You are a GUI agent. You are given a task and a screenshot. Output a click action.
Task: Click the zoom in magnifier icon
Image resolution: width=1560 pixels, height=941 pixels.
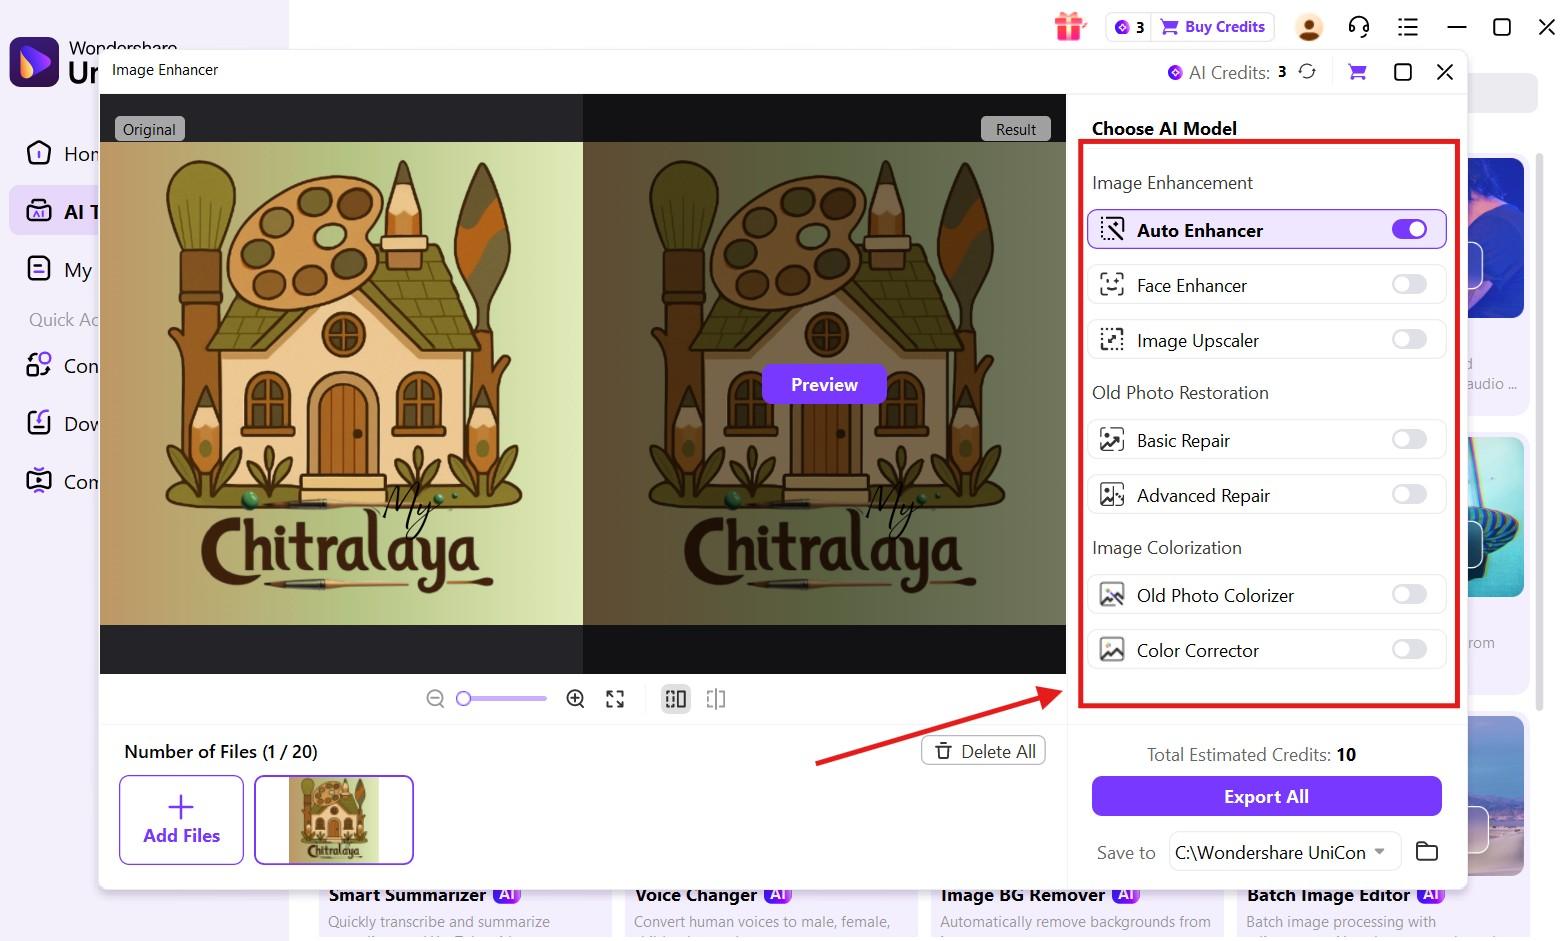575,699
